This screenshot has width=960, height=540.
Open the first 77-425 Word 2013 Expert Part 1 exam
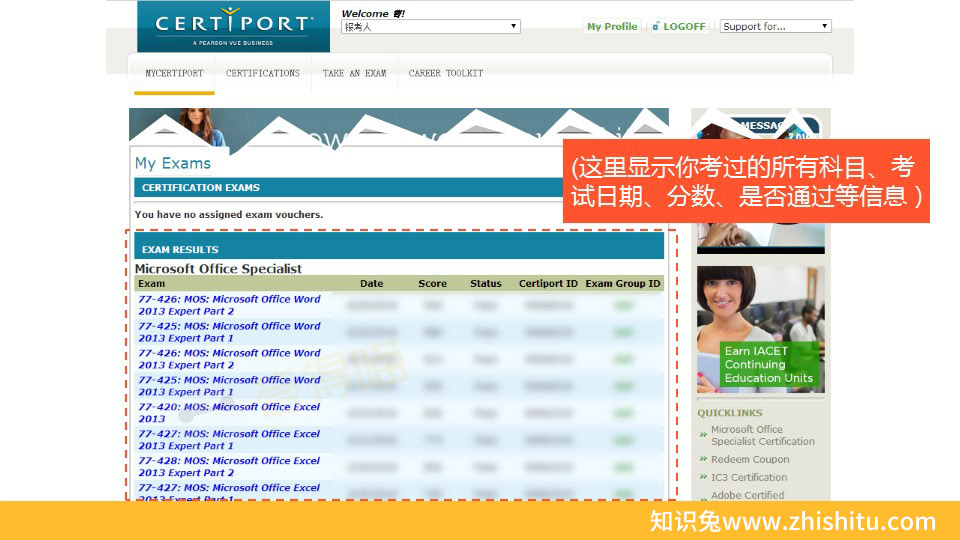(x=229, y=332)
